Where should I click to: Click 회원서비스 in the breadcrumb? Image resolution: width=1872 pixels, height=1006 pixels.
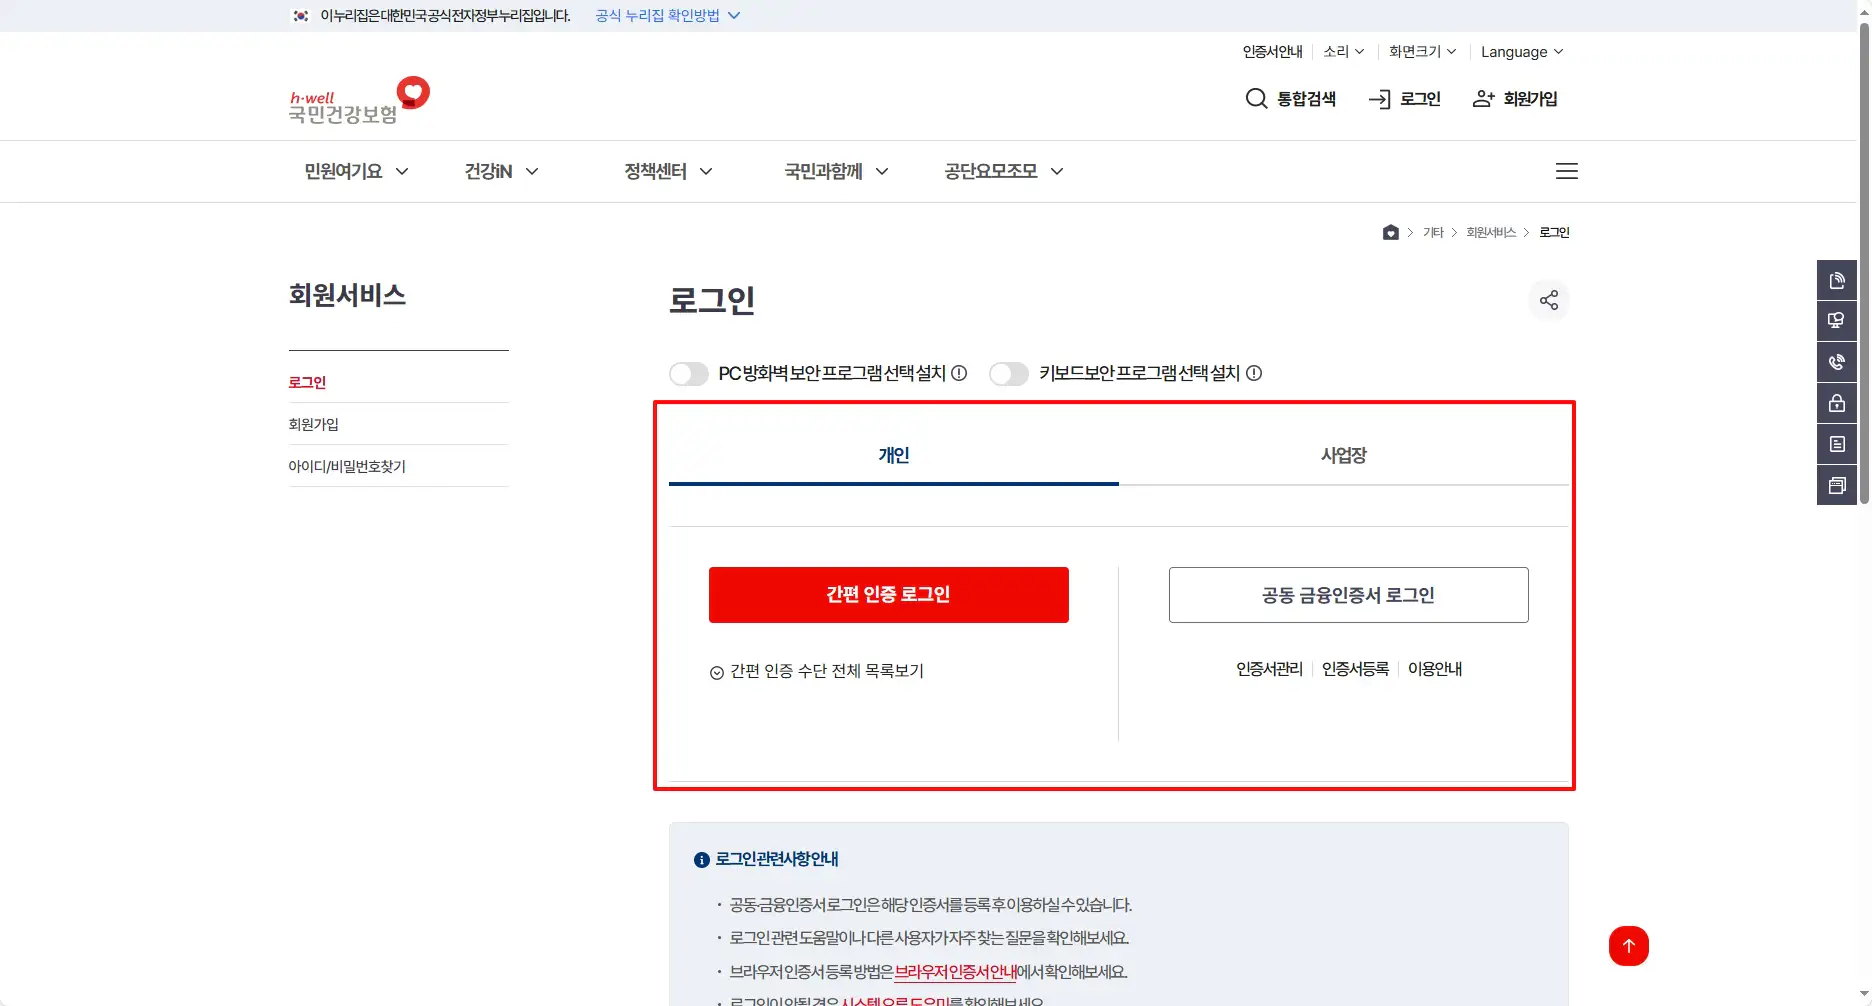click(1491, 232)
